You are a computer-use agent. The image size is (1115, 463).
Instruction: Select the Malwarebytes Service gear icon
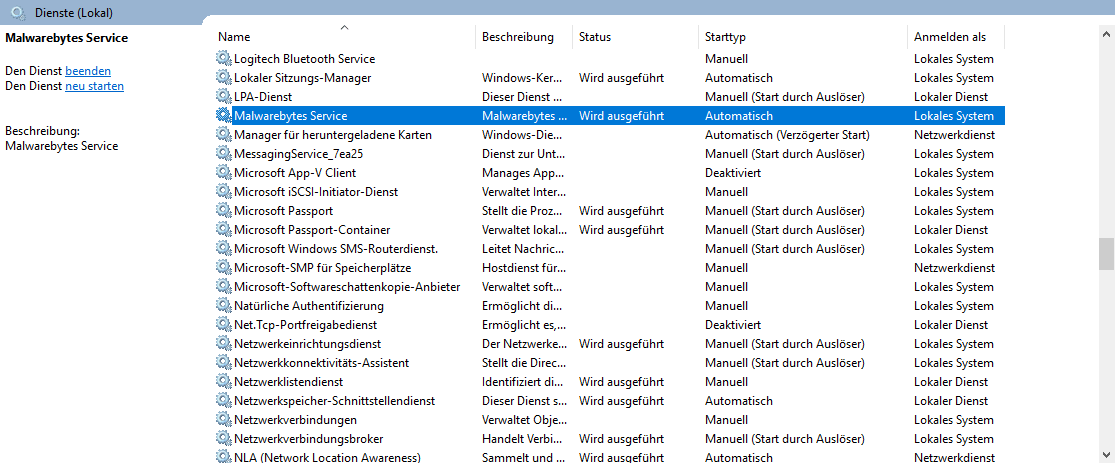click(x=223, y=116)
